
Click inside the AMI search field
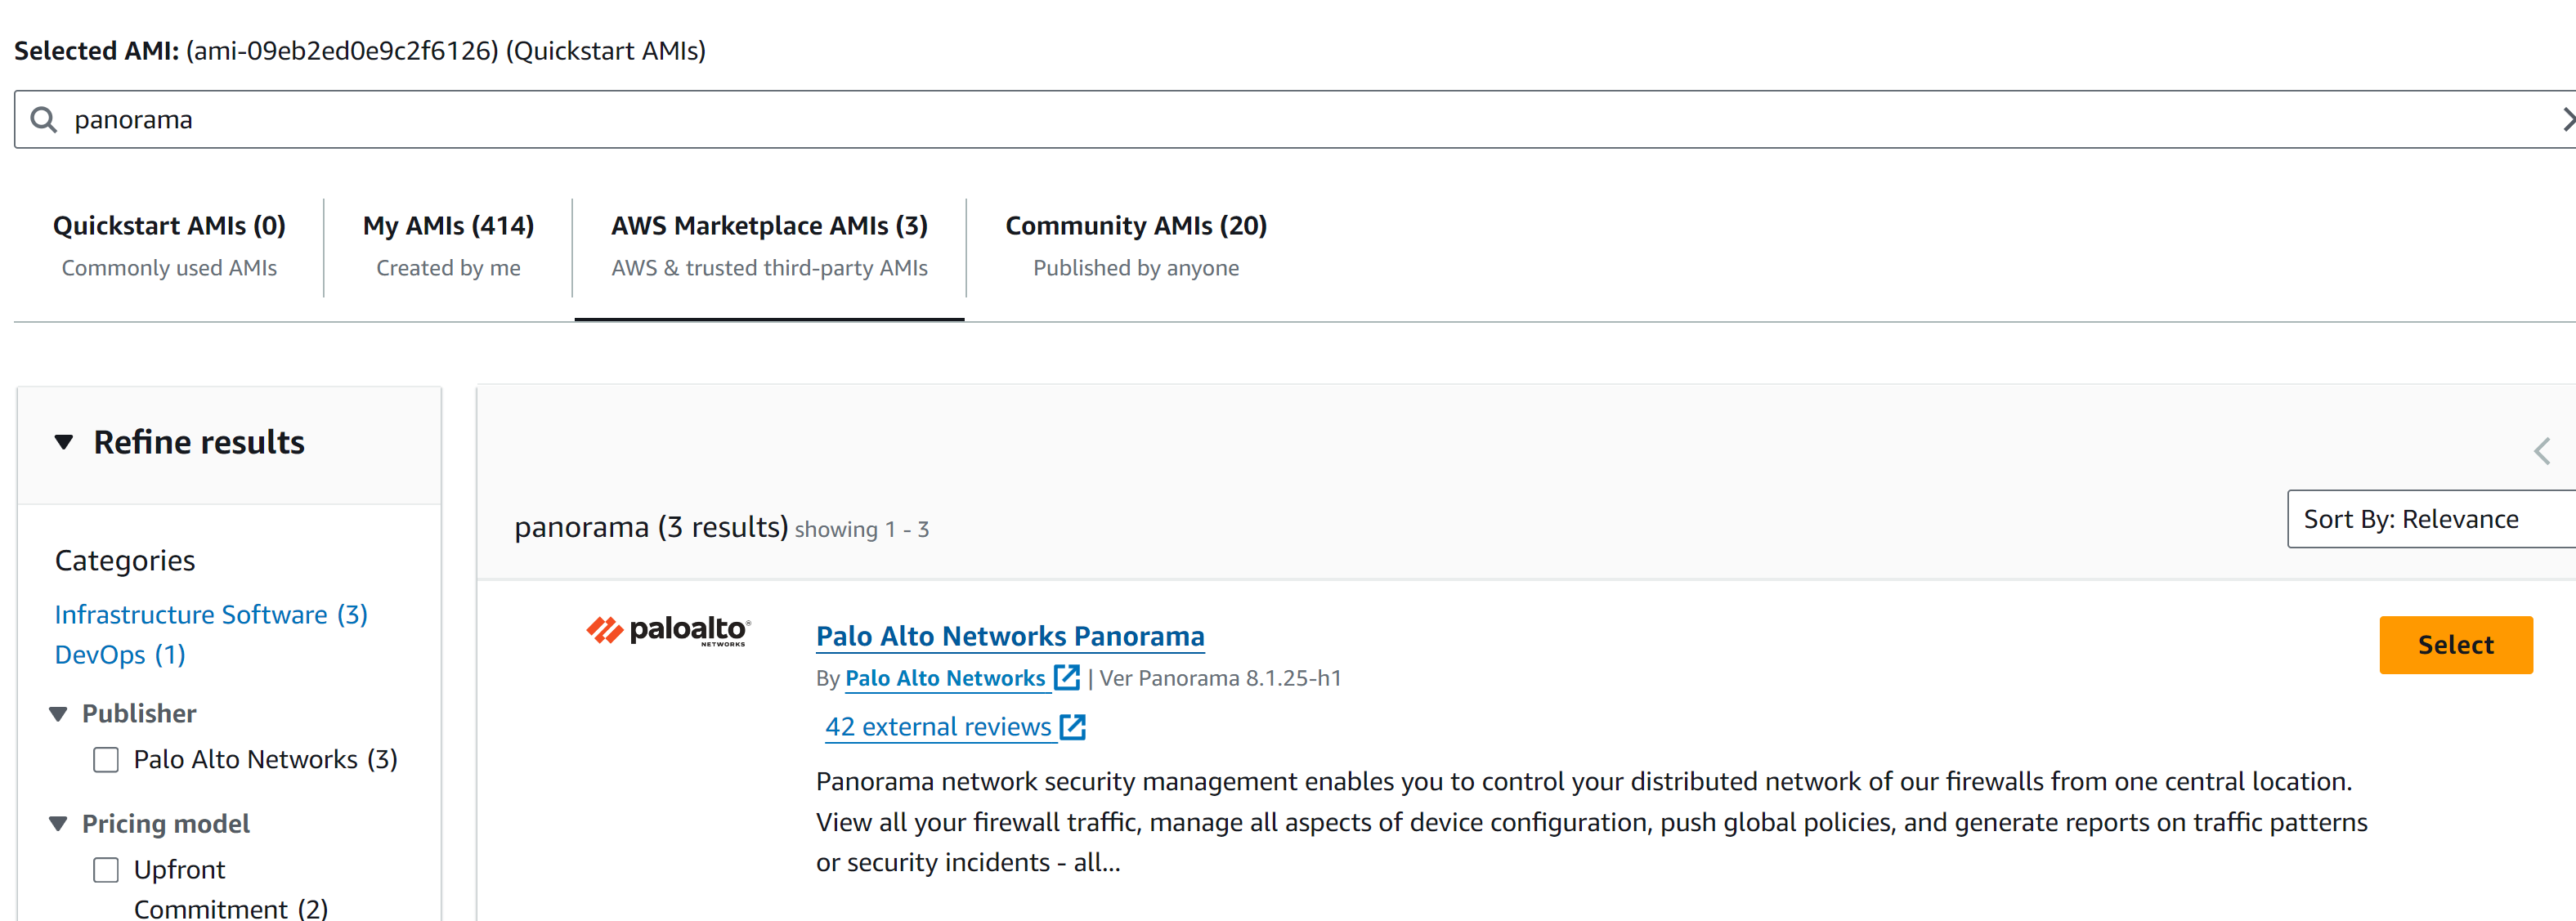(1200, 120)
